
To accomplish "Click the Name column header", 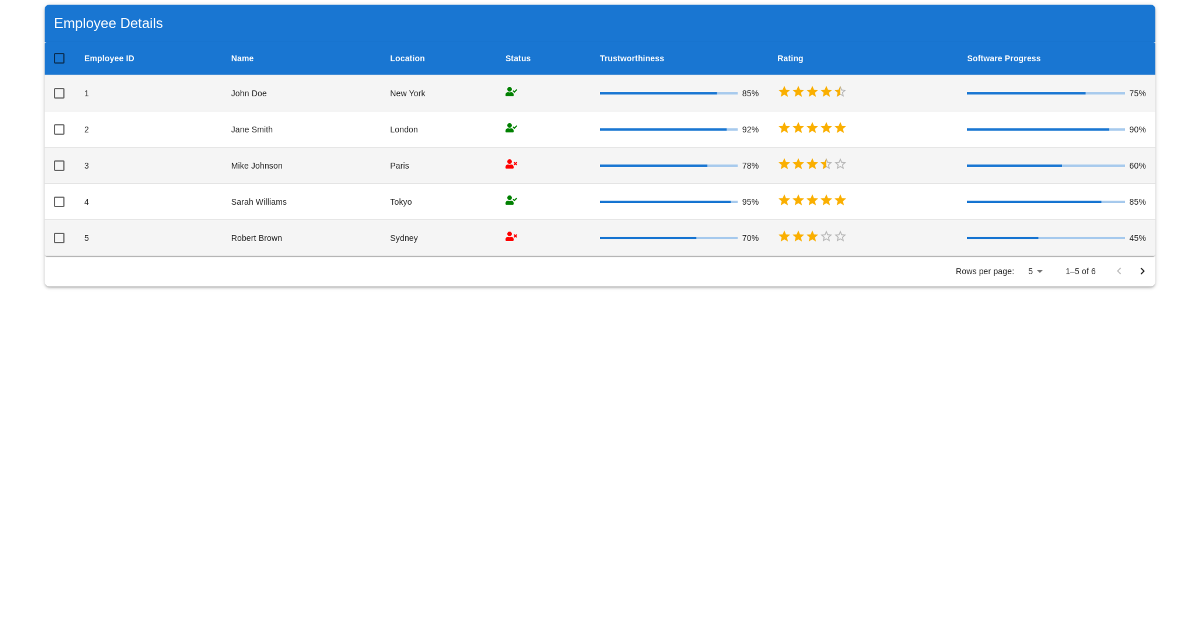I will (x=242, y=58).
